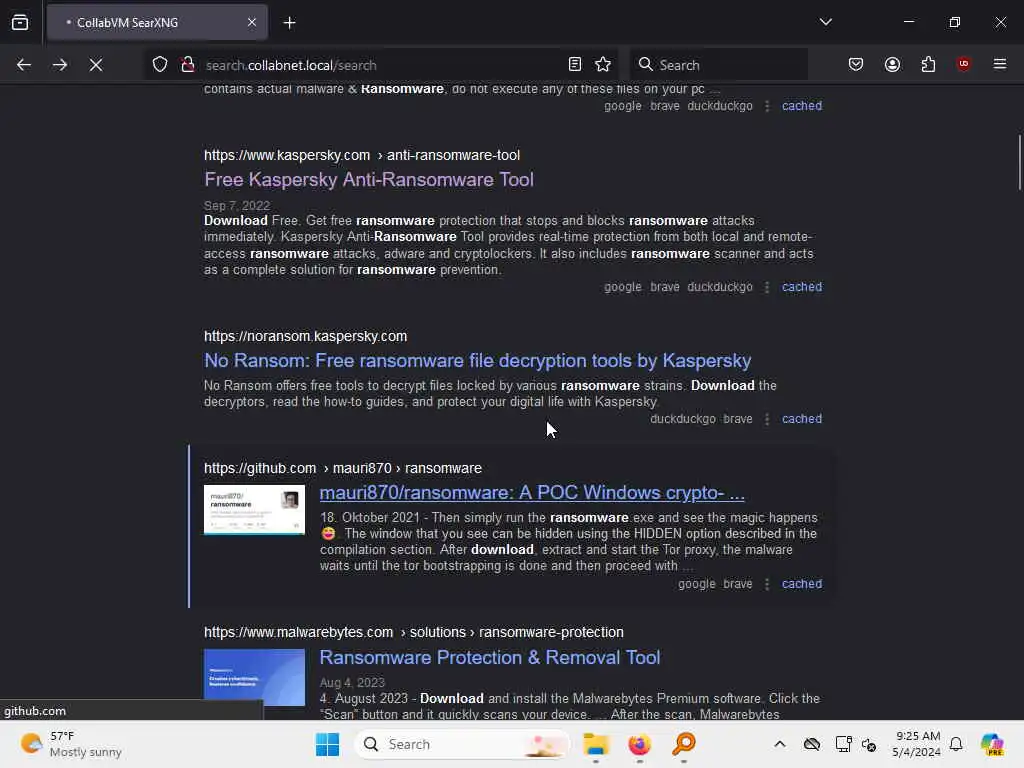
Task: Open tracking protection shield icon
Action: [x=160, y=65]
